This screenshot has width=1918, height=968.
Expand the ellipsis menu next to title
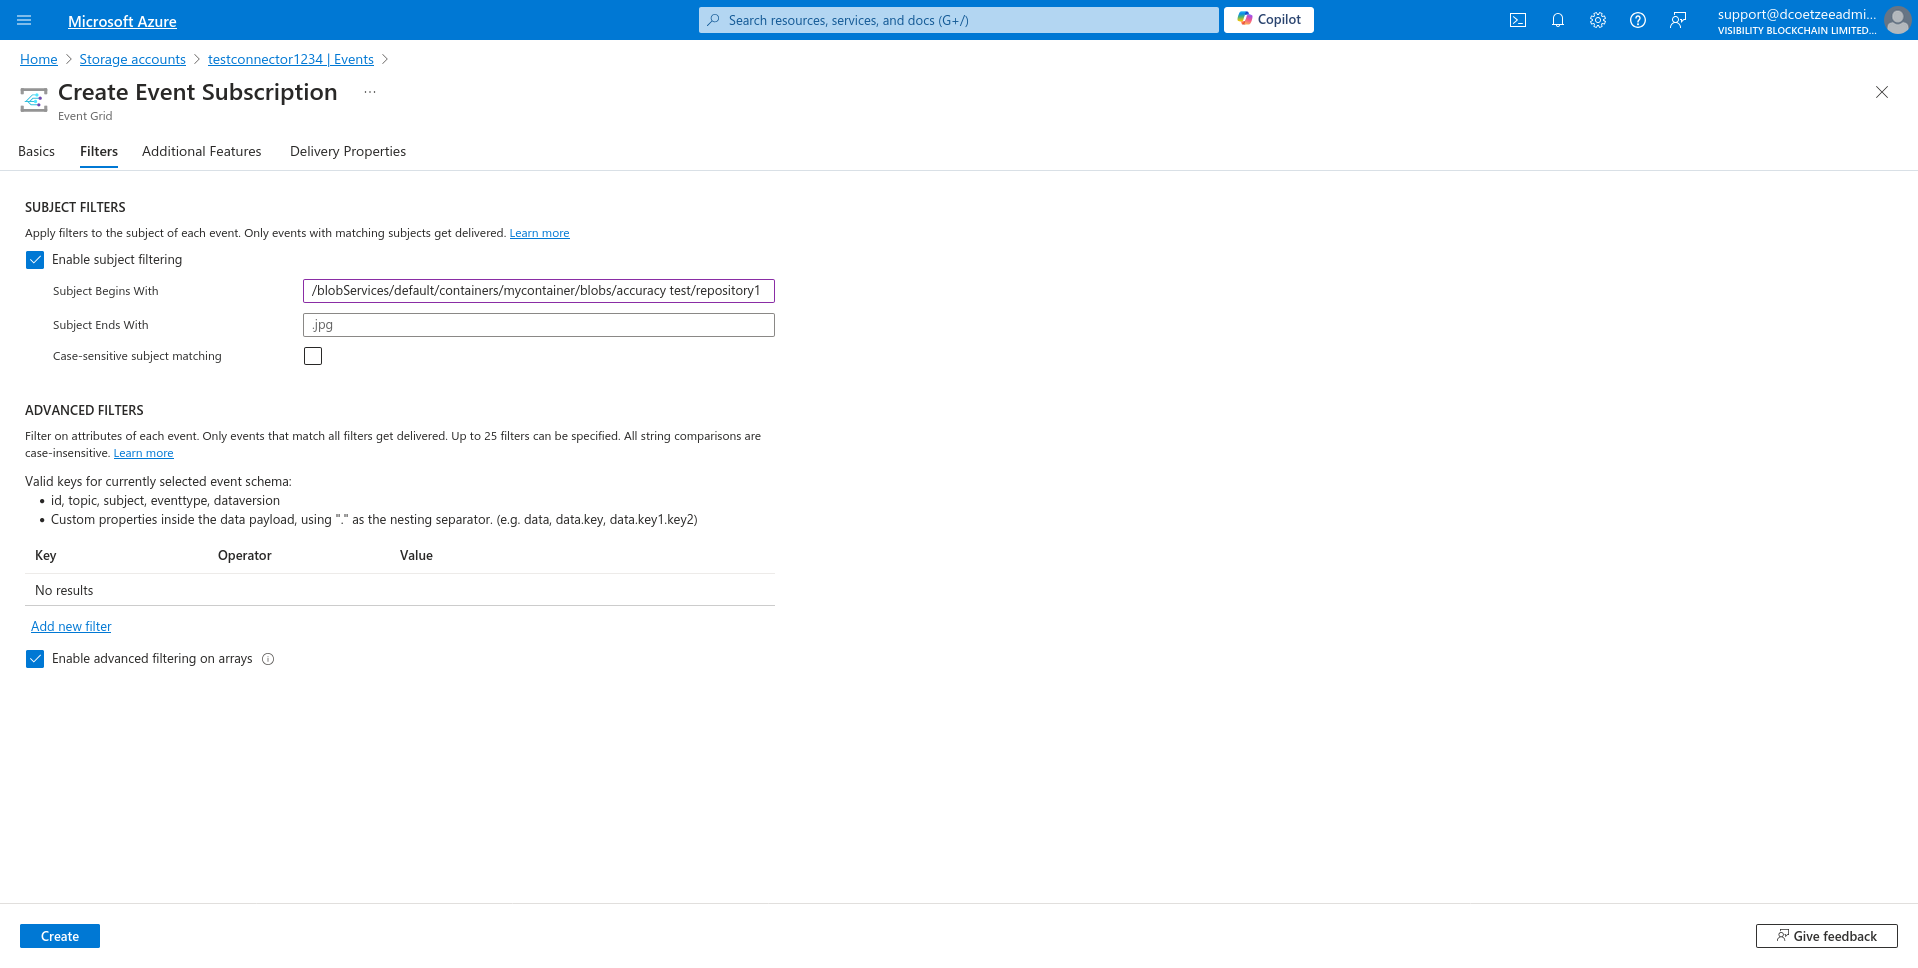coord(370,92)
